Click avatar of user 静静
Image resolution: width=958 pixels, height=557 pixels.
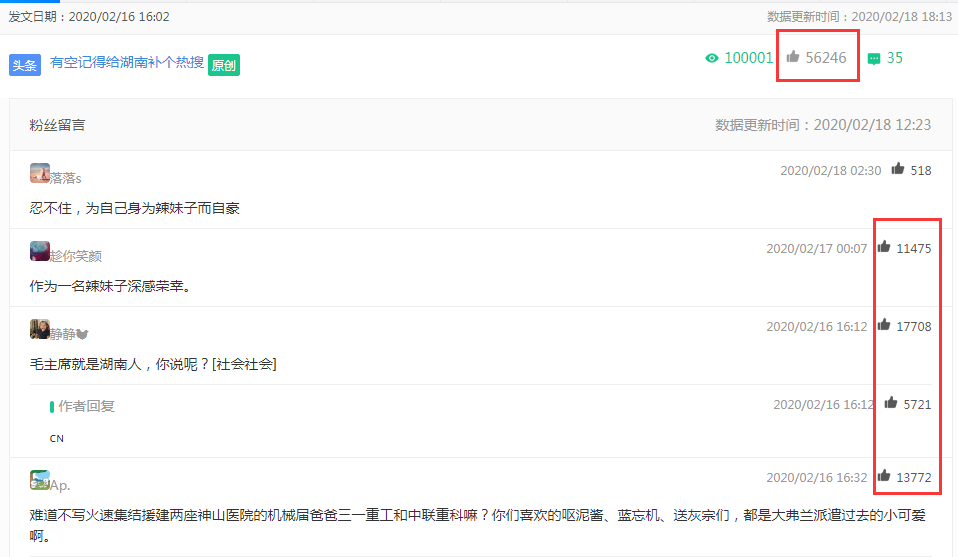(40, 329)
